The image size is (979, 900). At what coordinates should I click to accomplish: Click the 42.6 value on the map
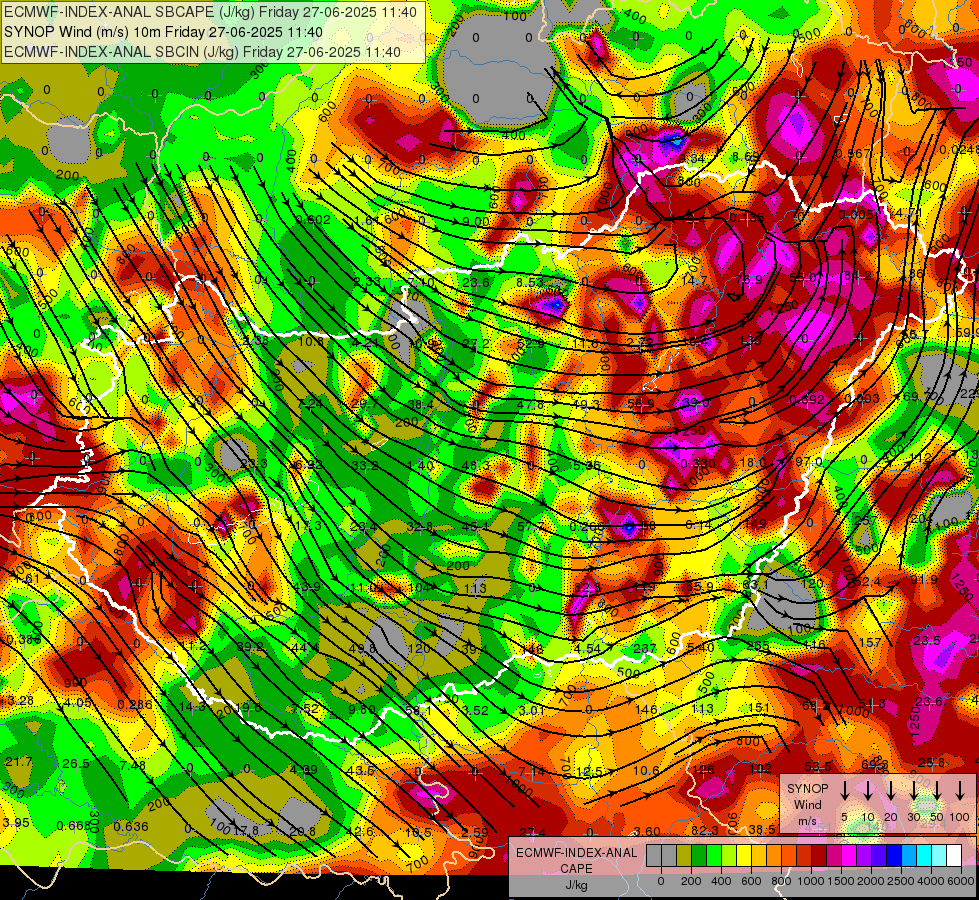[360, 831]
